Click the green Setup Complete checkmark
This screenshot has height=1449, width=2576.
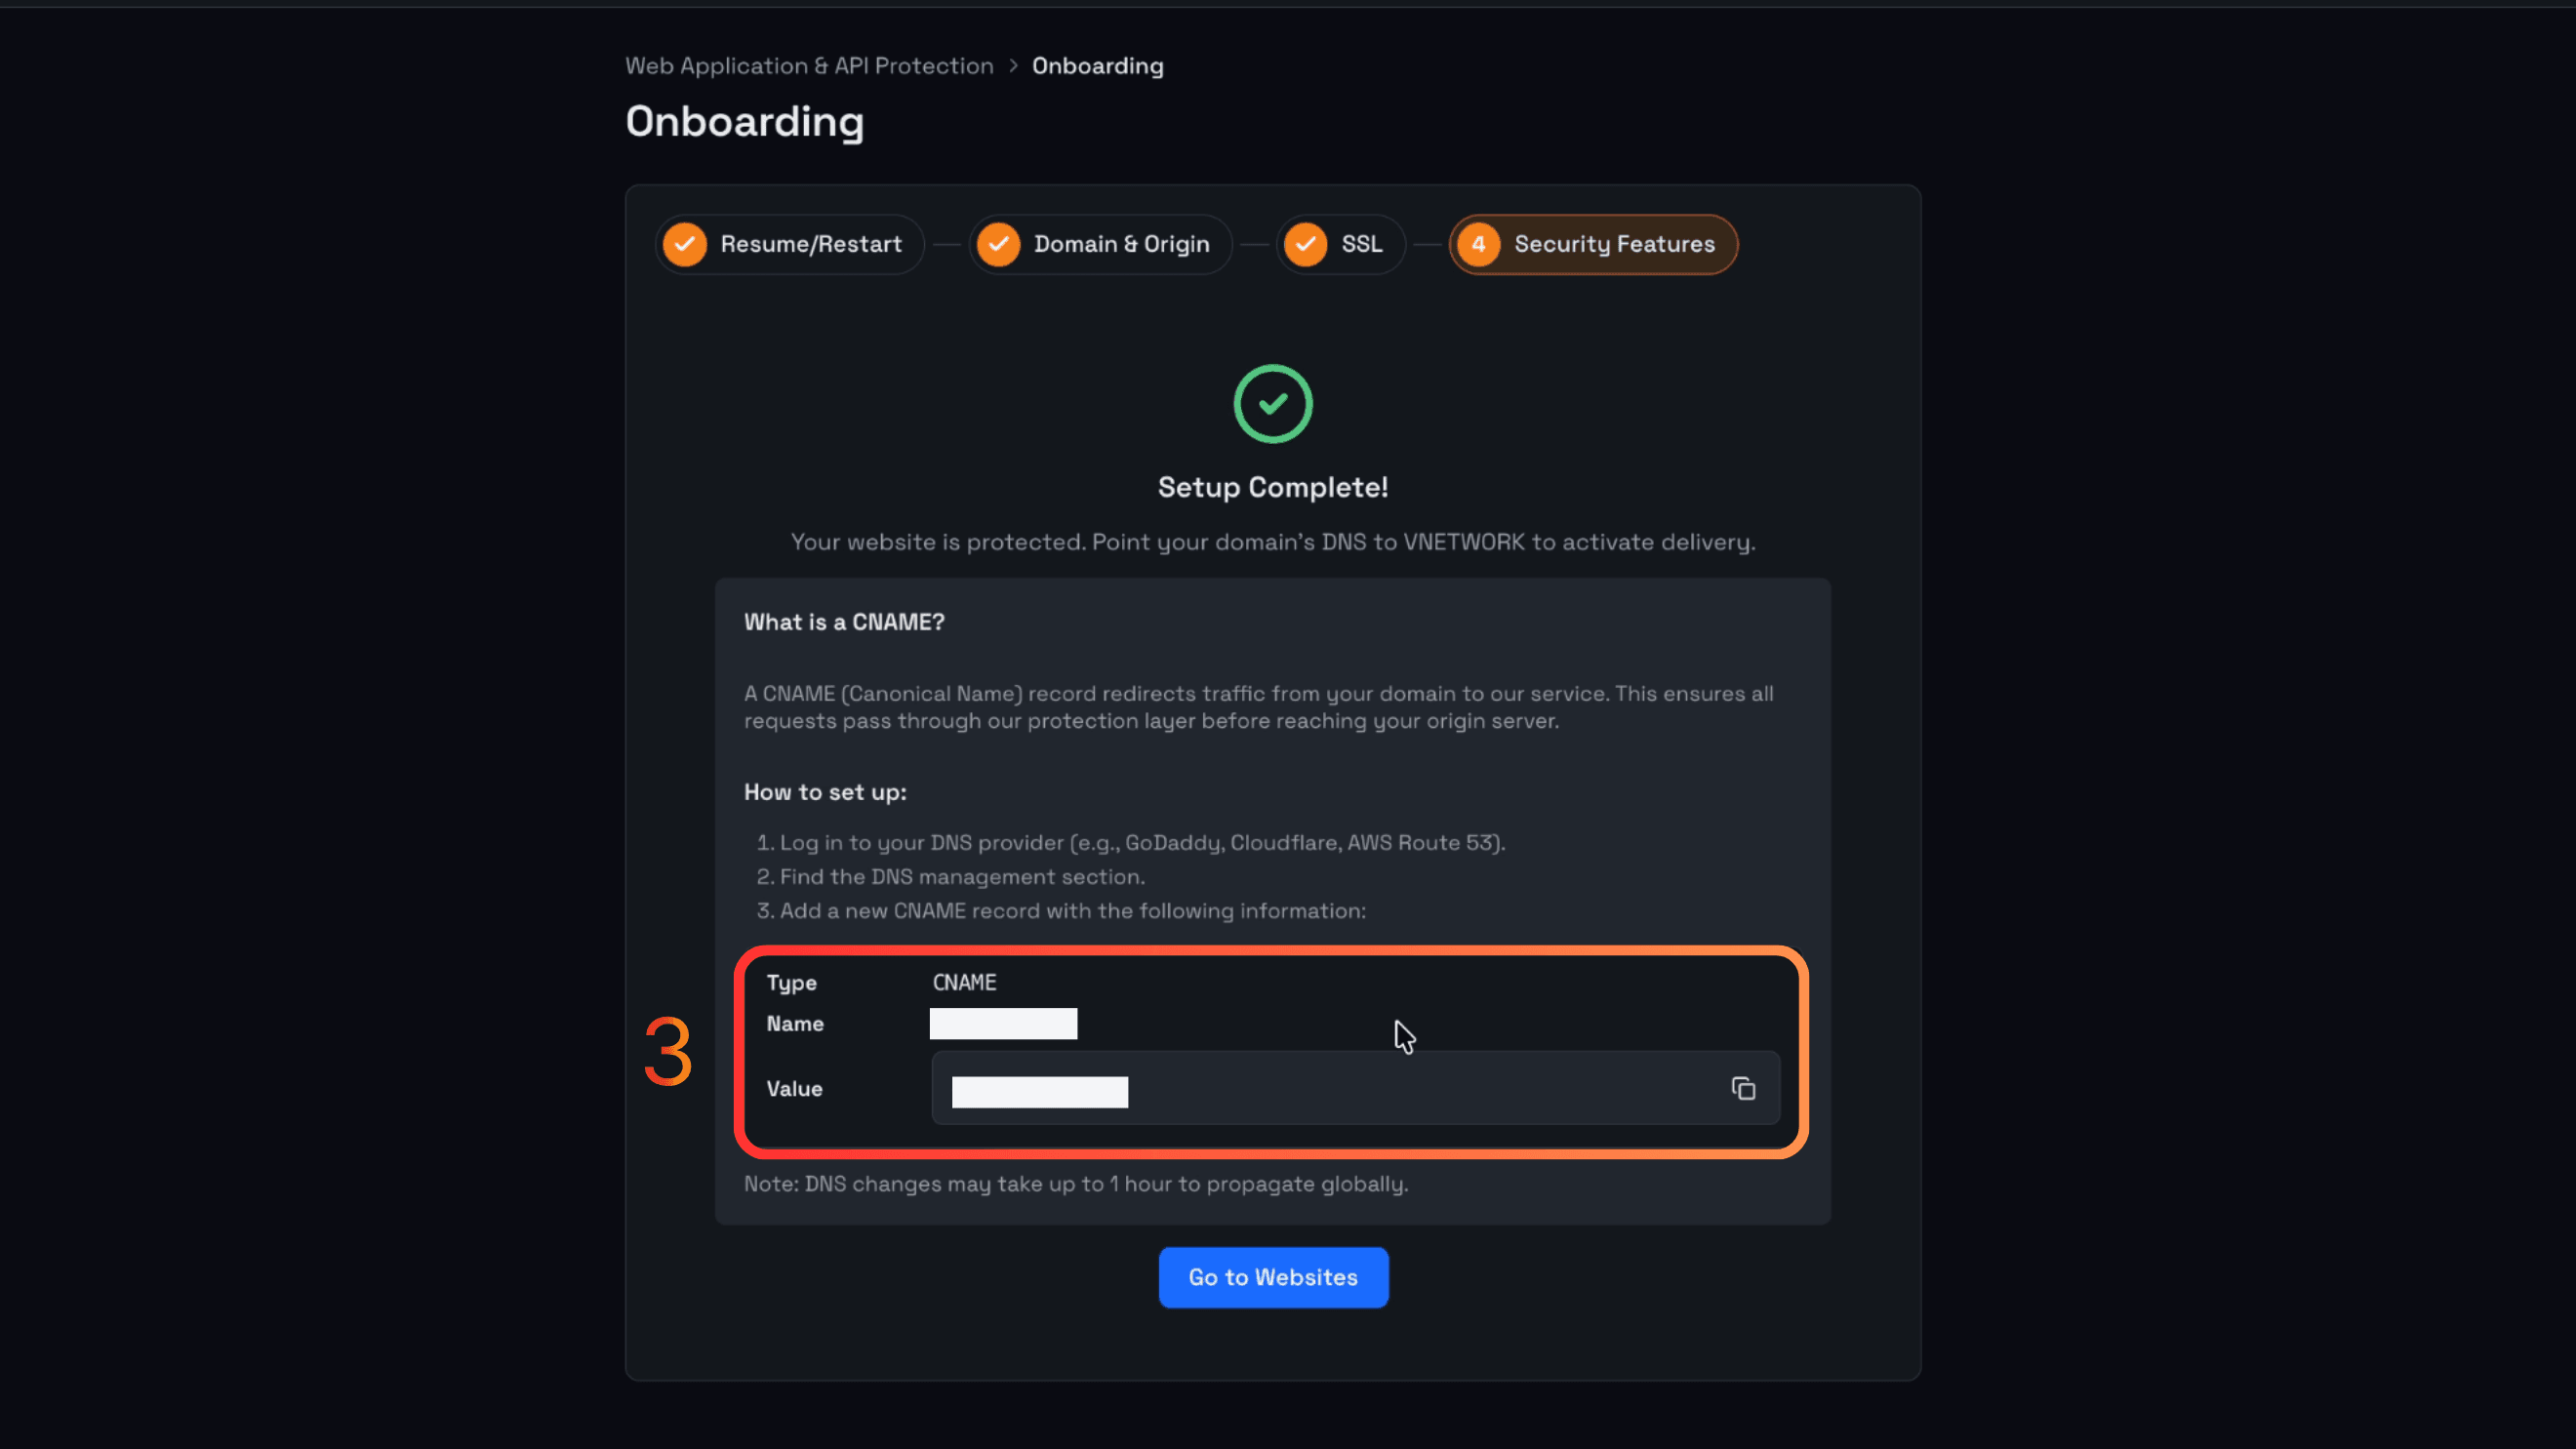[1273, 404]
